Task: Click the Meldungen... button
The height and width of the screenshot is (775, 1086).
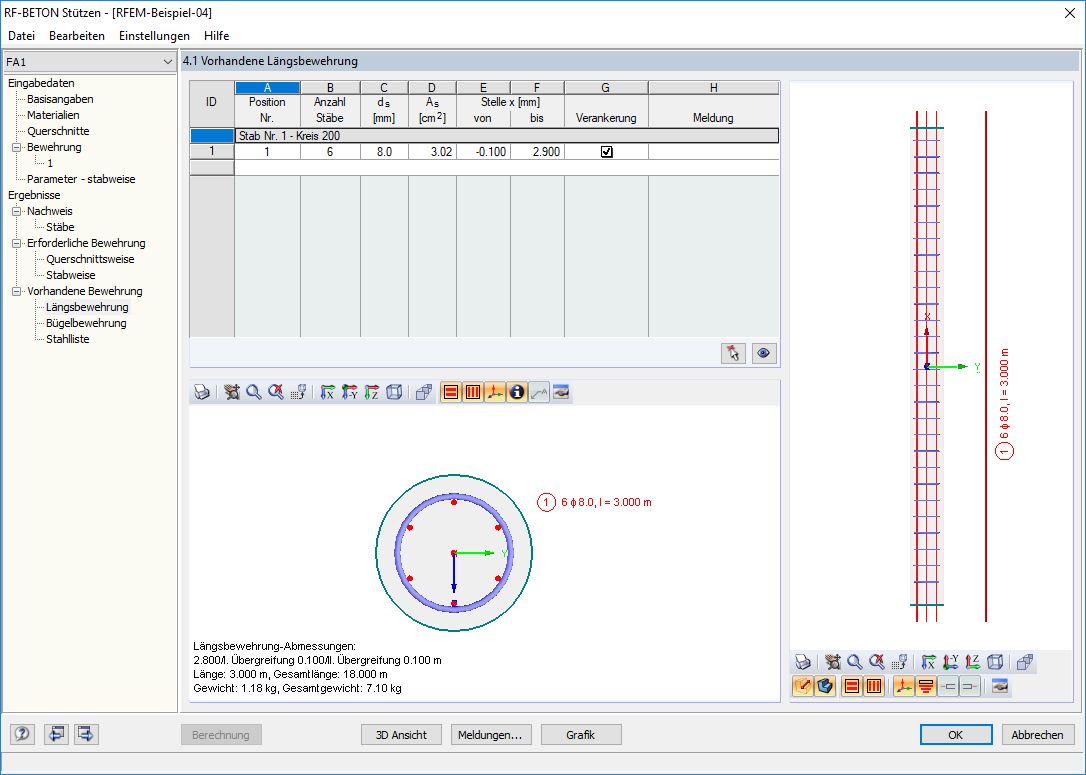Action: 490,735
